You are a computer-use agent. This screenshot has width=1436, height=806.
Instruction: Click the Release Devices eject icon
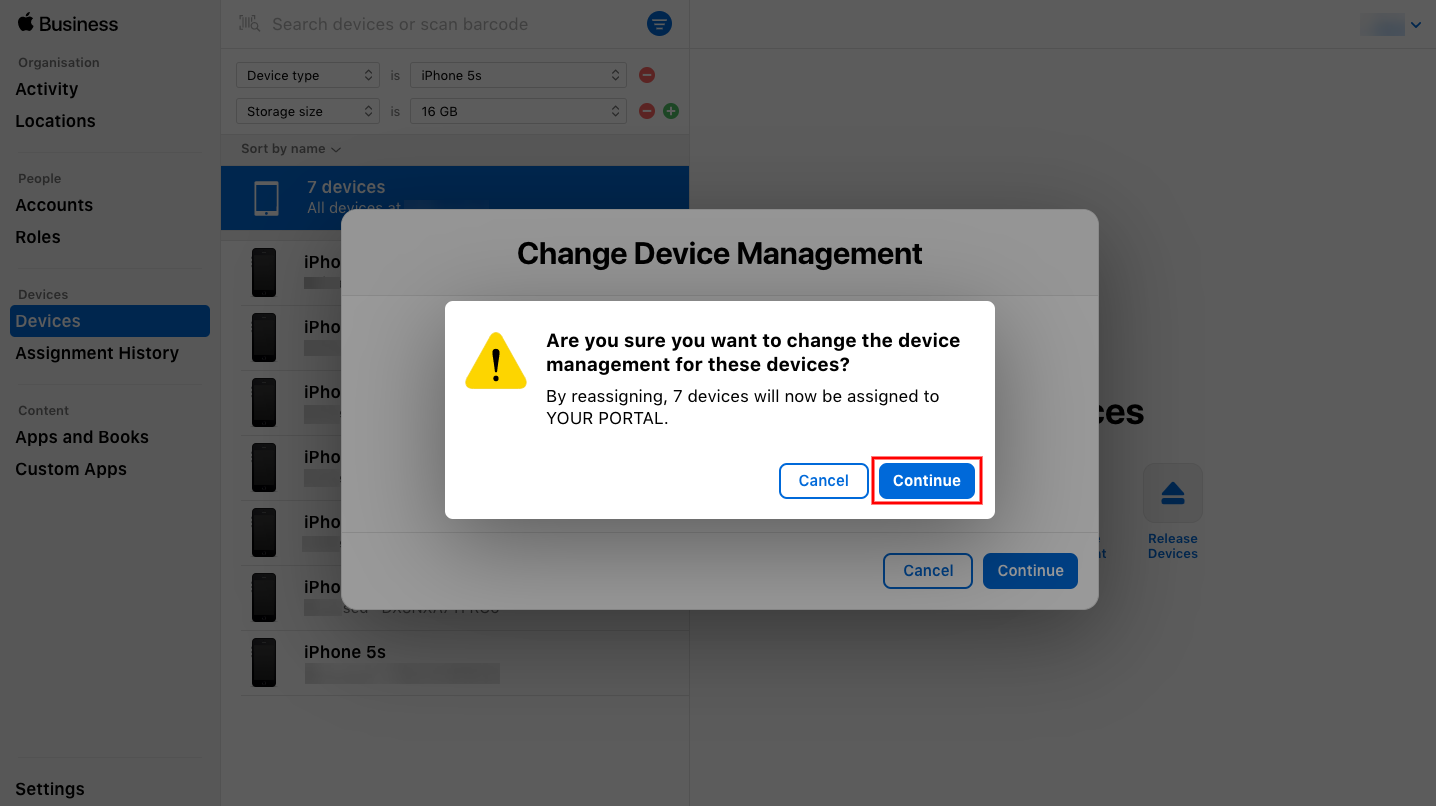pyautogui.click(x=1173, y=493)
